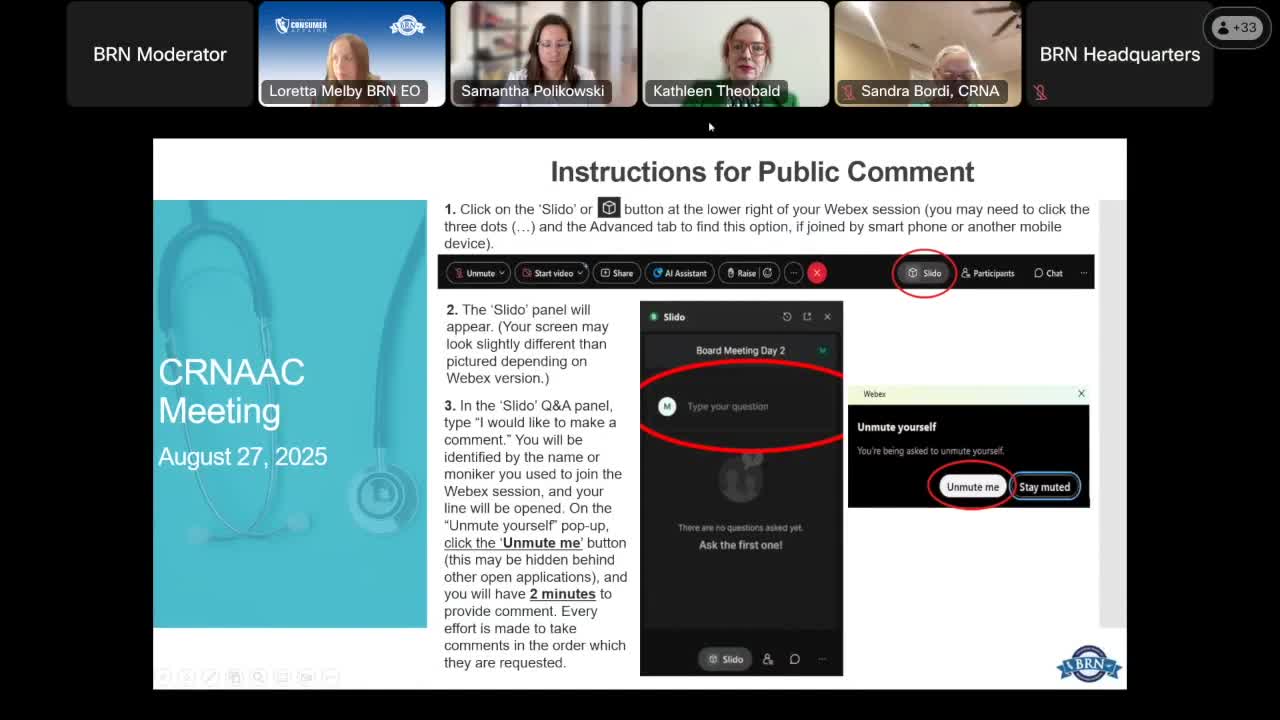Click the Unmute me button
Viewport: 1280px width, 720px height.
click(x=972, y=487)
